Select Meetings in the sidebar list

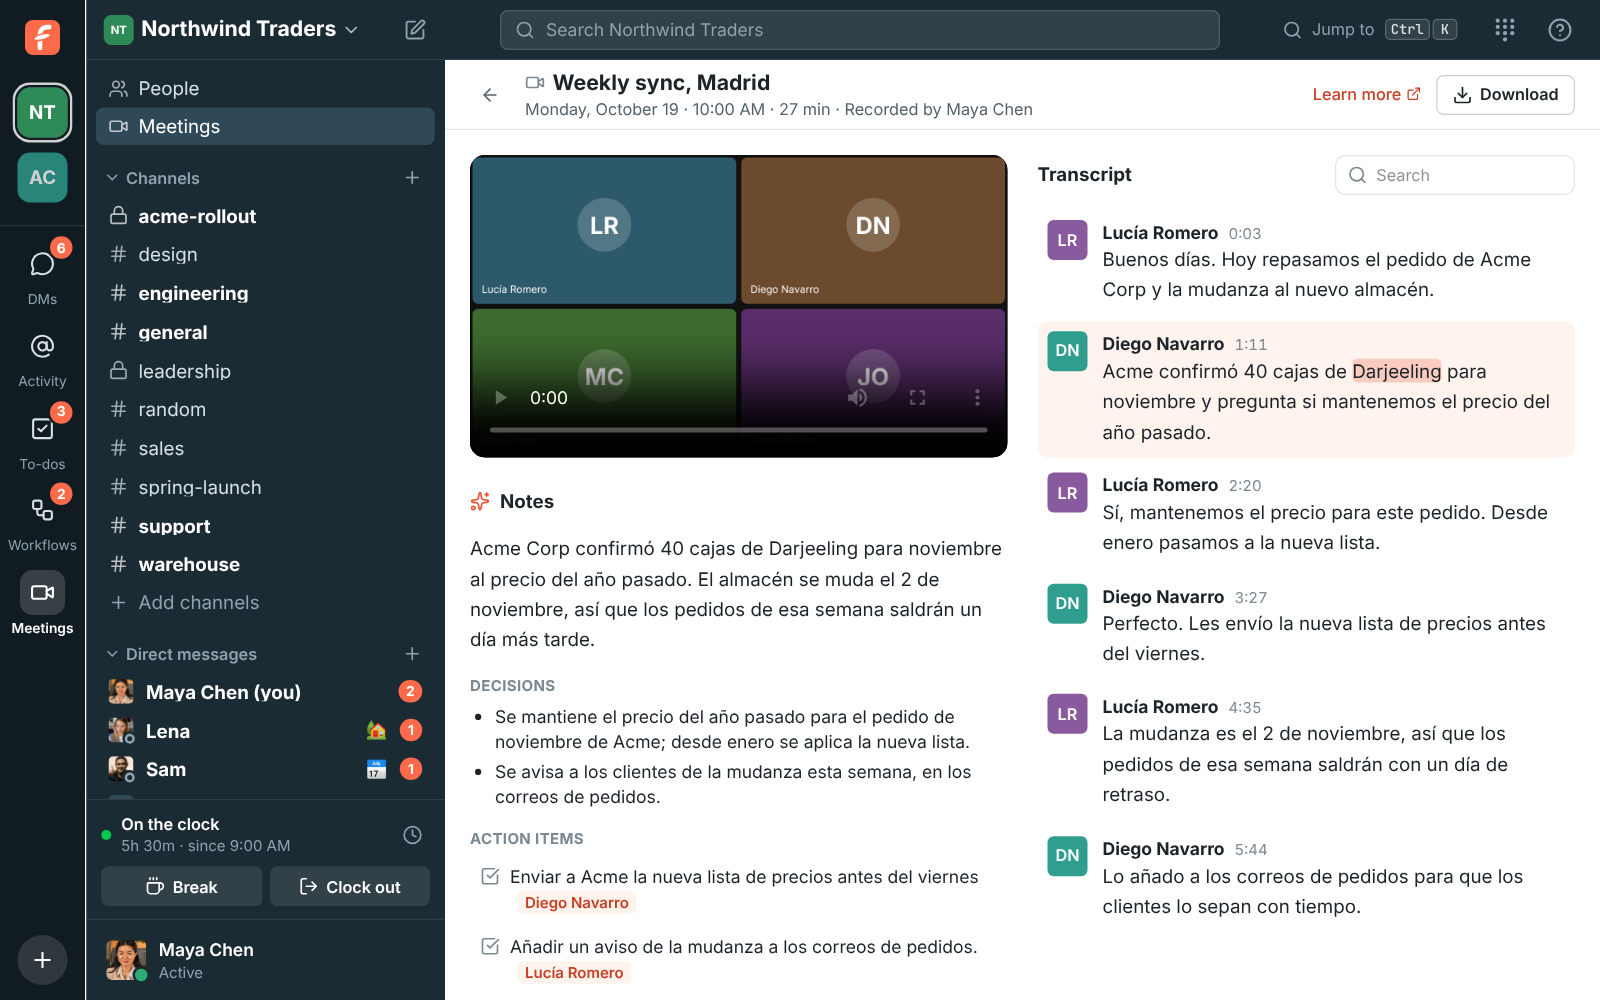click(265, 127)
